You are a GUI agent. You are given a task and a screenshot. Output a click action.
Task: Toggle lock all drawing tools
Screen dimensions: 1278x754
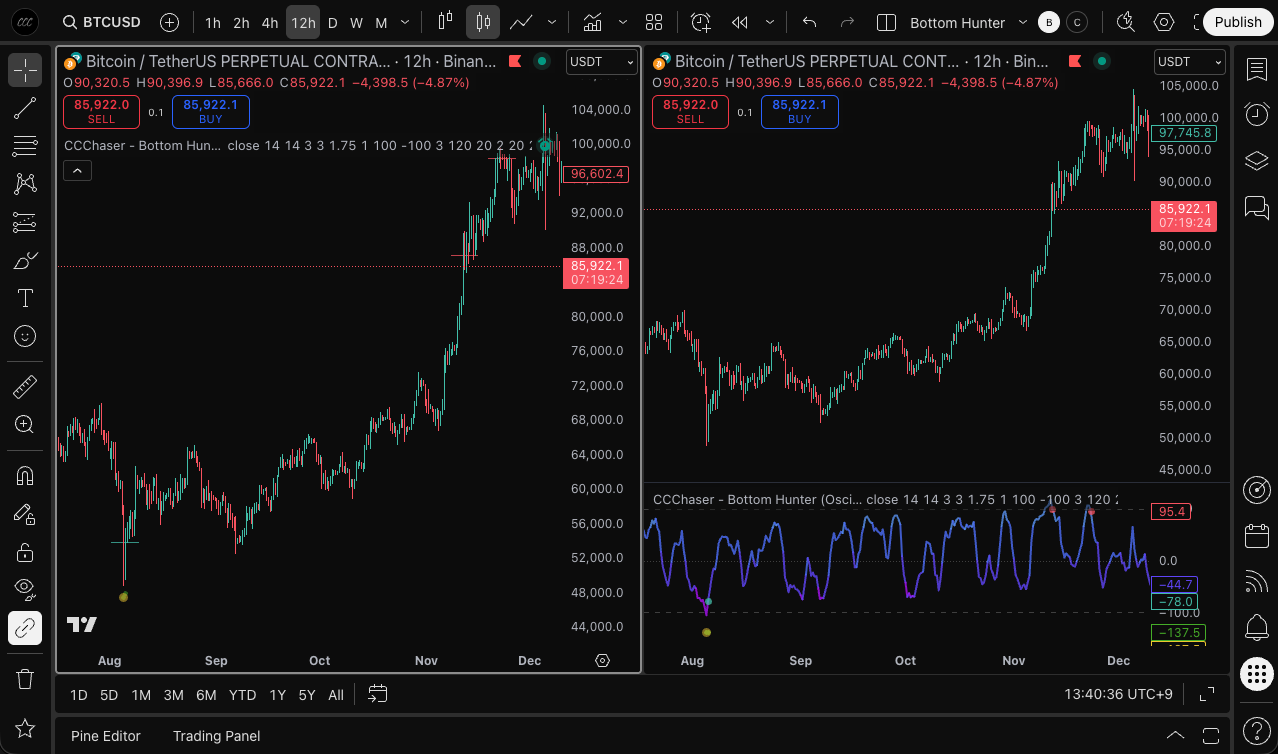pos(25,552)
